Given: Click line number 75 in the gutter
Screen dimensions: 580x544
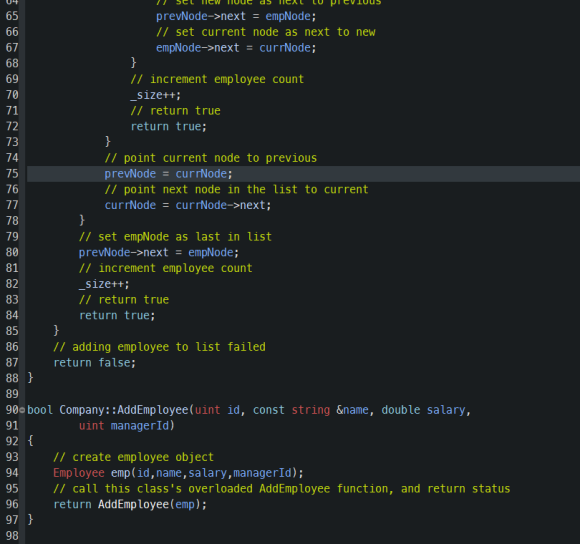Looking at the screenshot, I should click(x=12, y=174).
